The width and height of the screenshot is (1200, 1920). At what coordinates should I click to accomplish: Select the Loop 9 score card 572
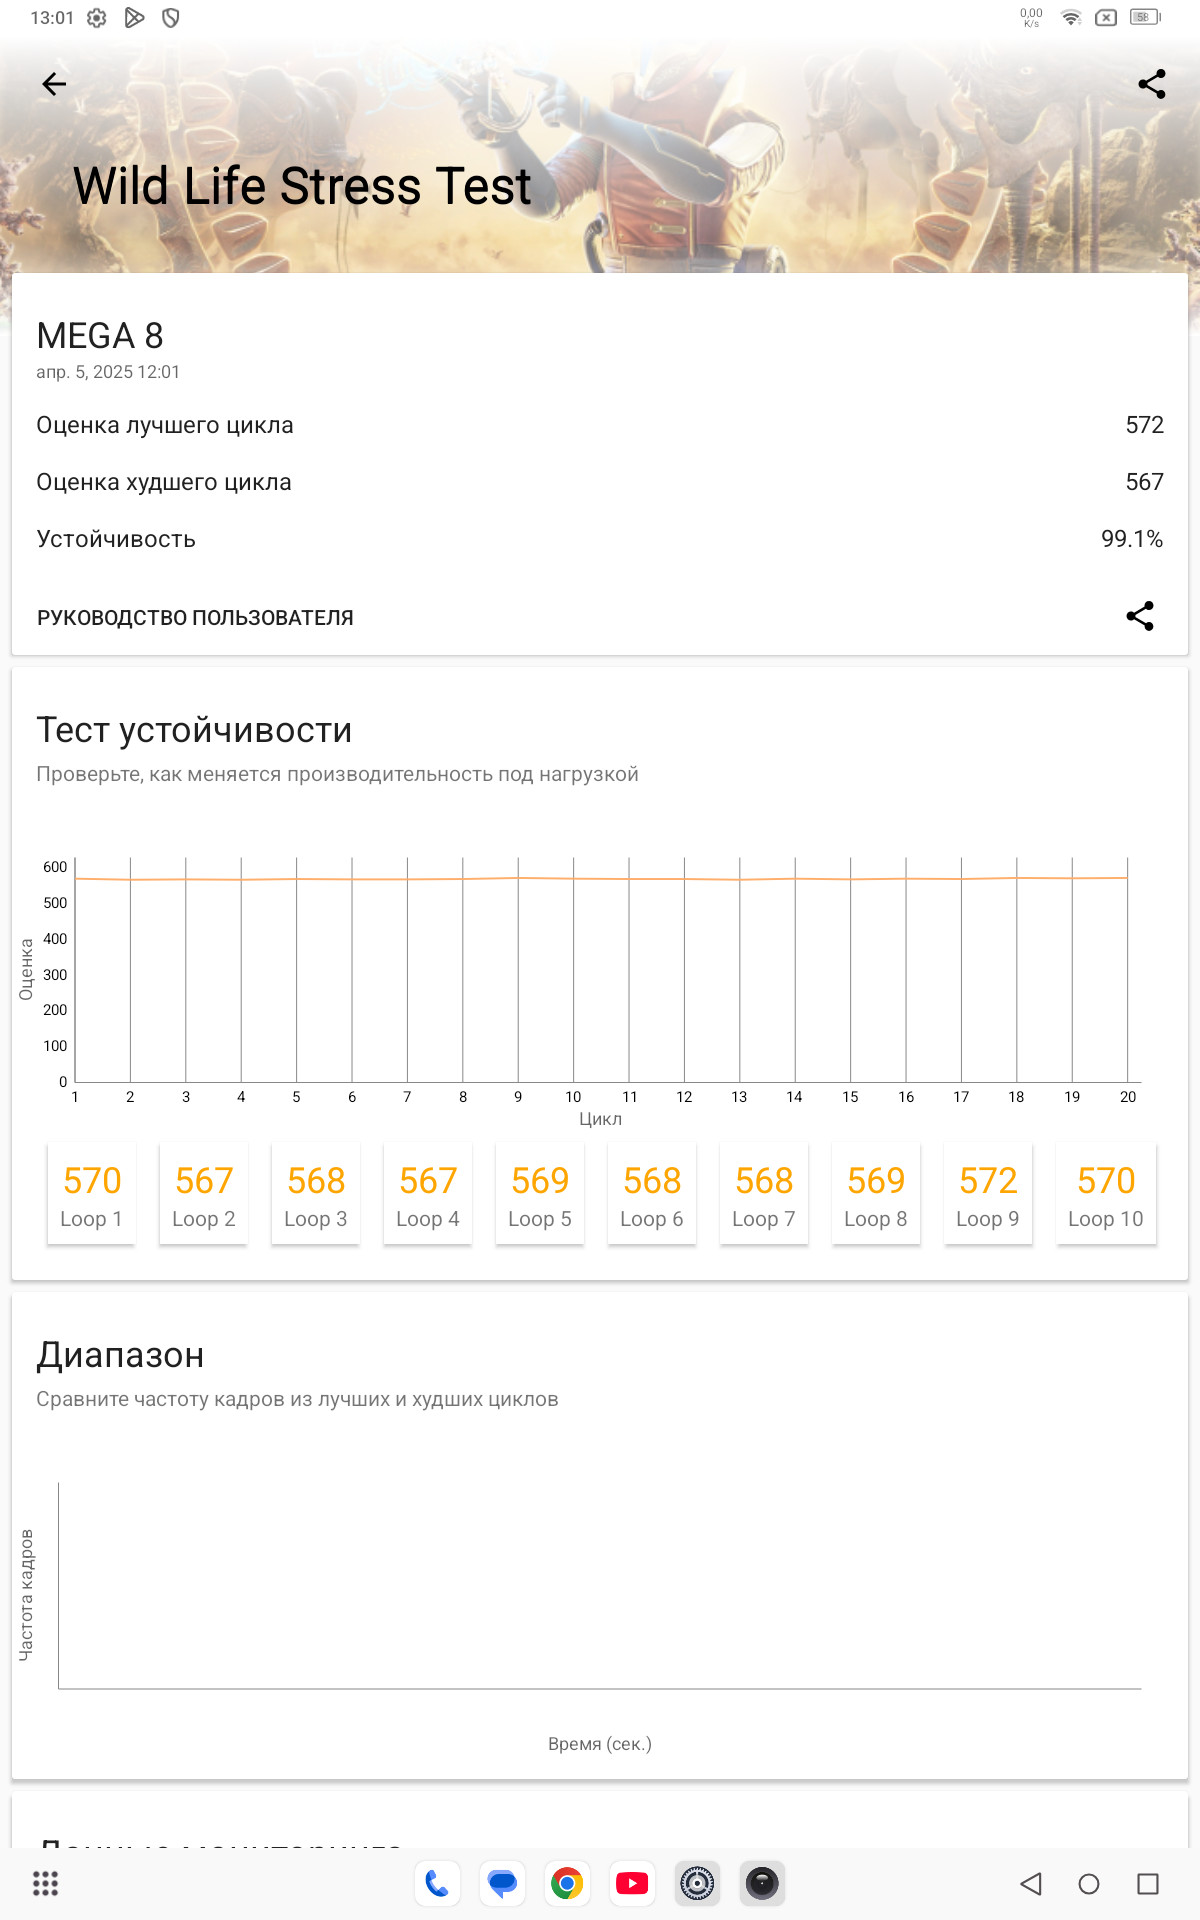tap(988, 1194)
